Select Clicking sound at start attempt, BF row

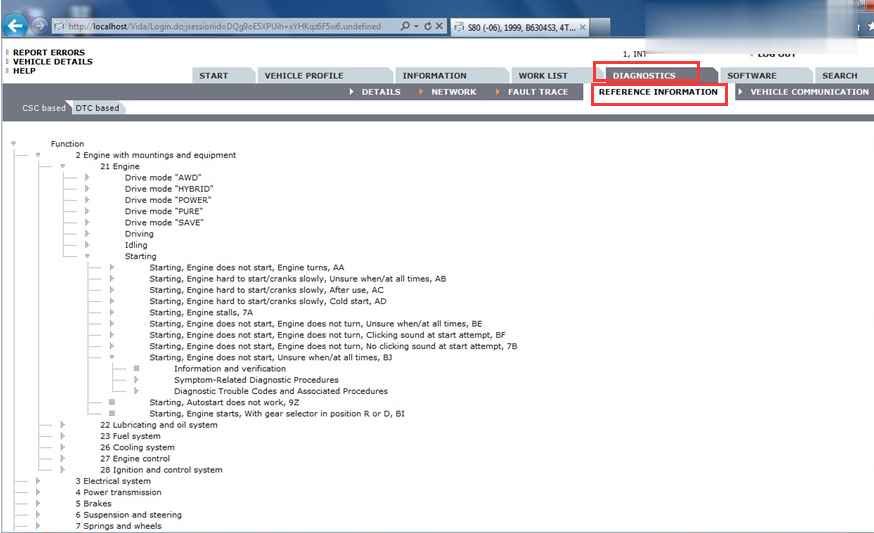pos(327,335)
